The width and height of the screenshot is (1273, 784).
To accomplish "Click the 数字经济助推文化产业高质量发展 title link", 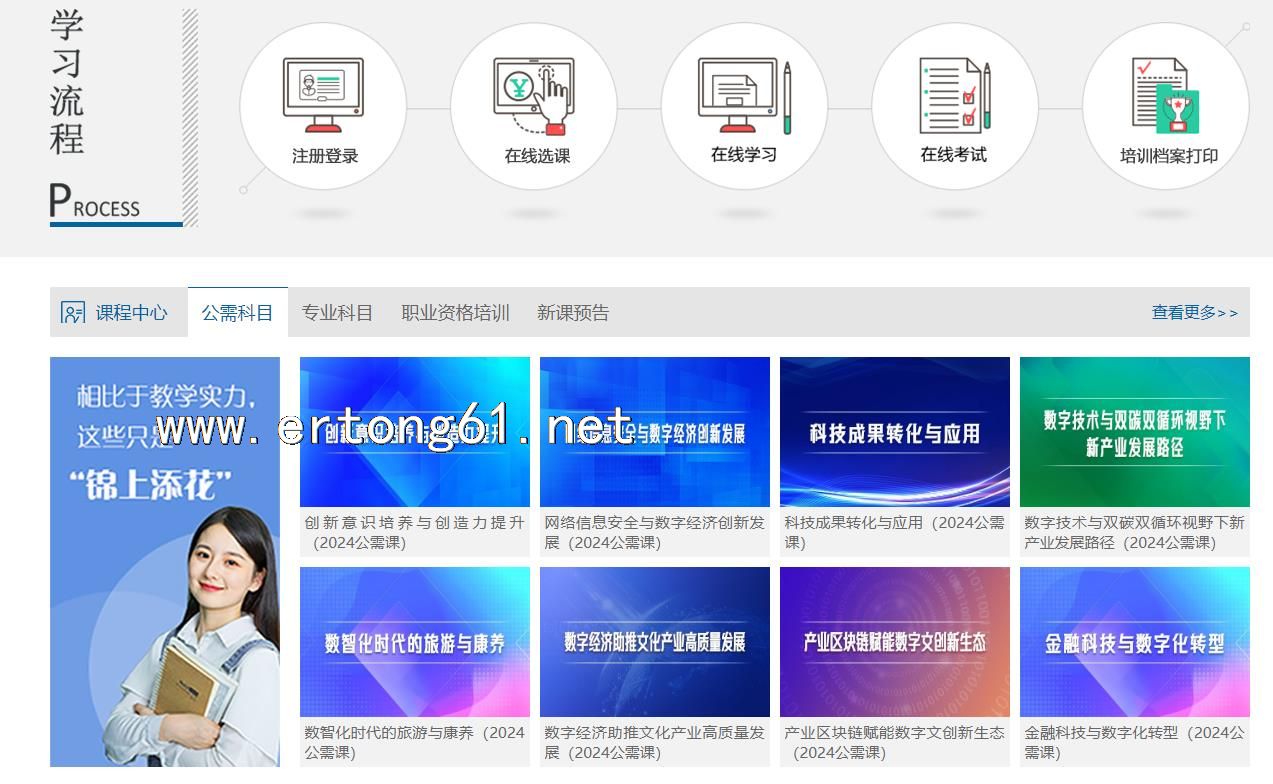I will click(655, 742).
